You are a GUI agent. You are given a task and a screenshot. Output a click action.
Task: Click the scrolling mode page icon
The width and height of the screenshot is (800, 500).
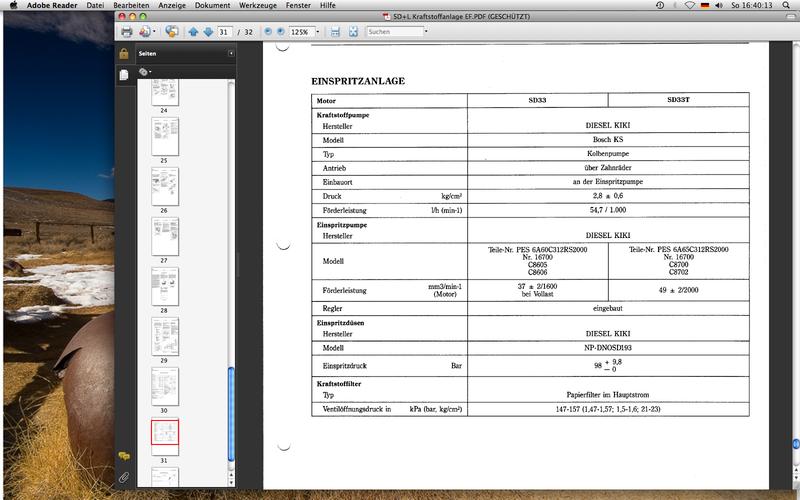336,32
